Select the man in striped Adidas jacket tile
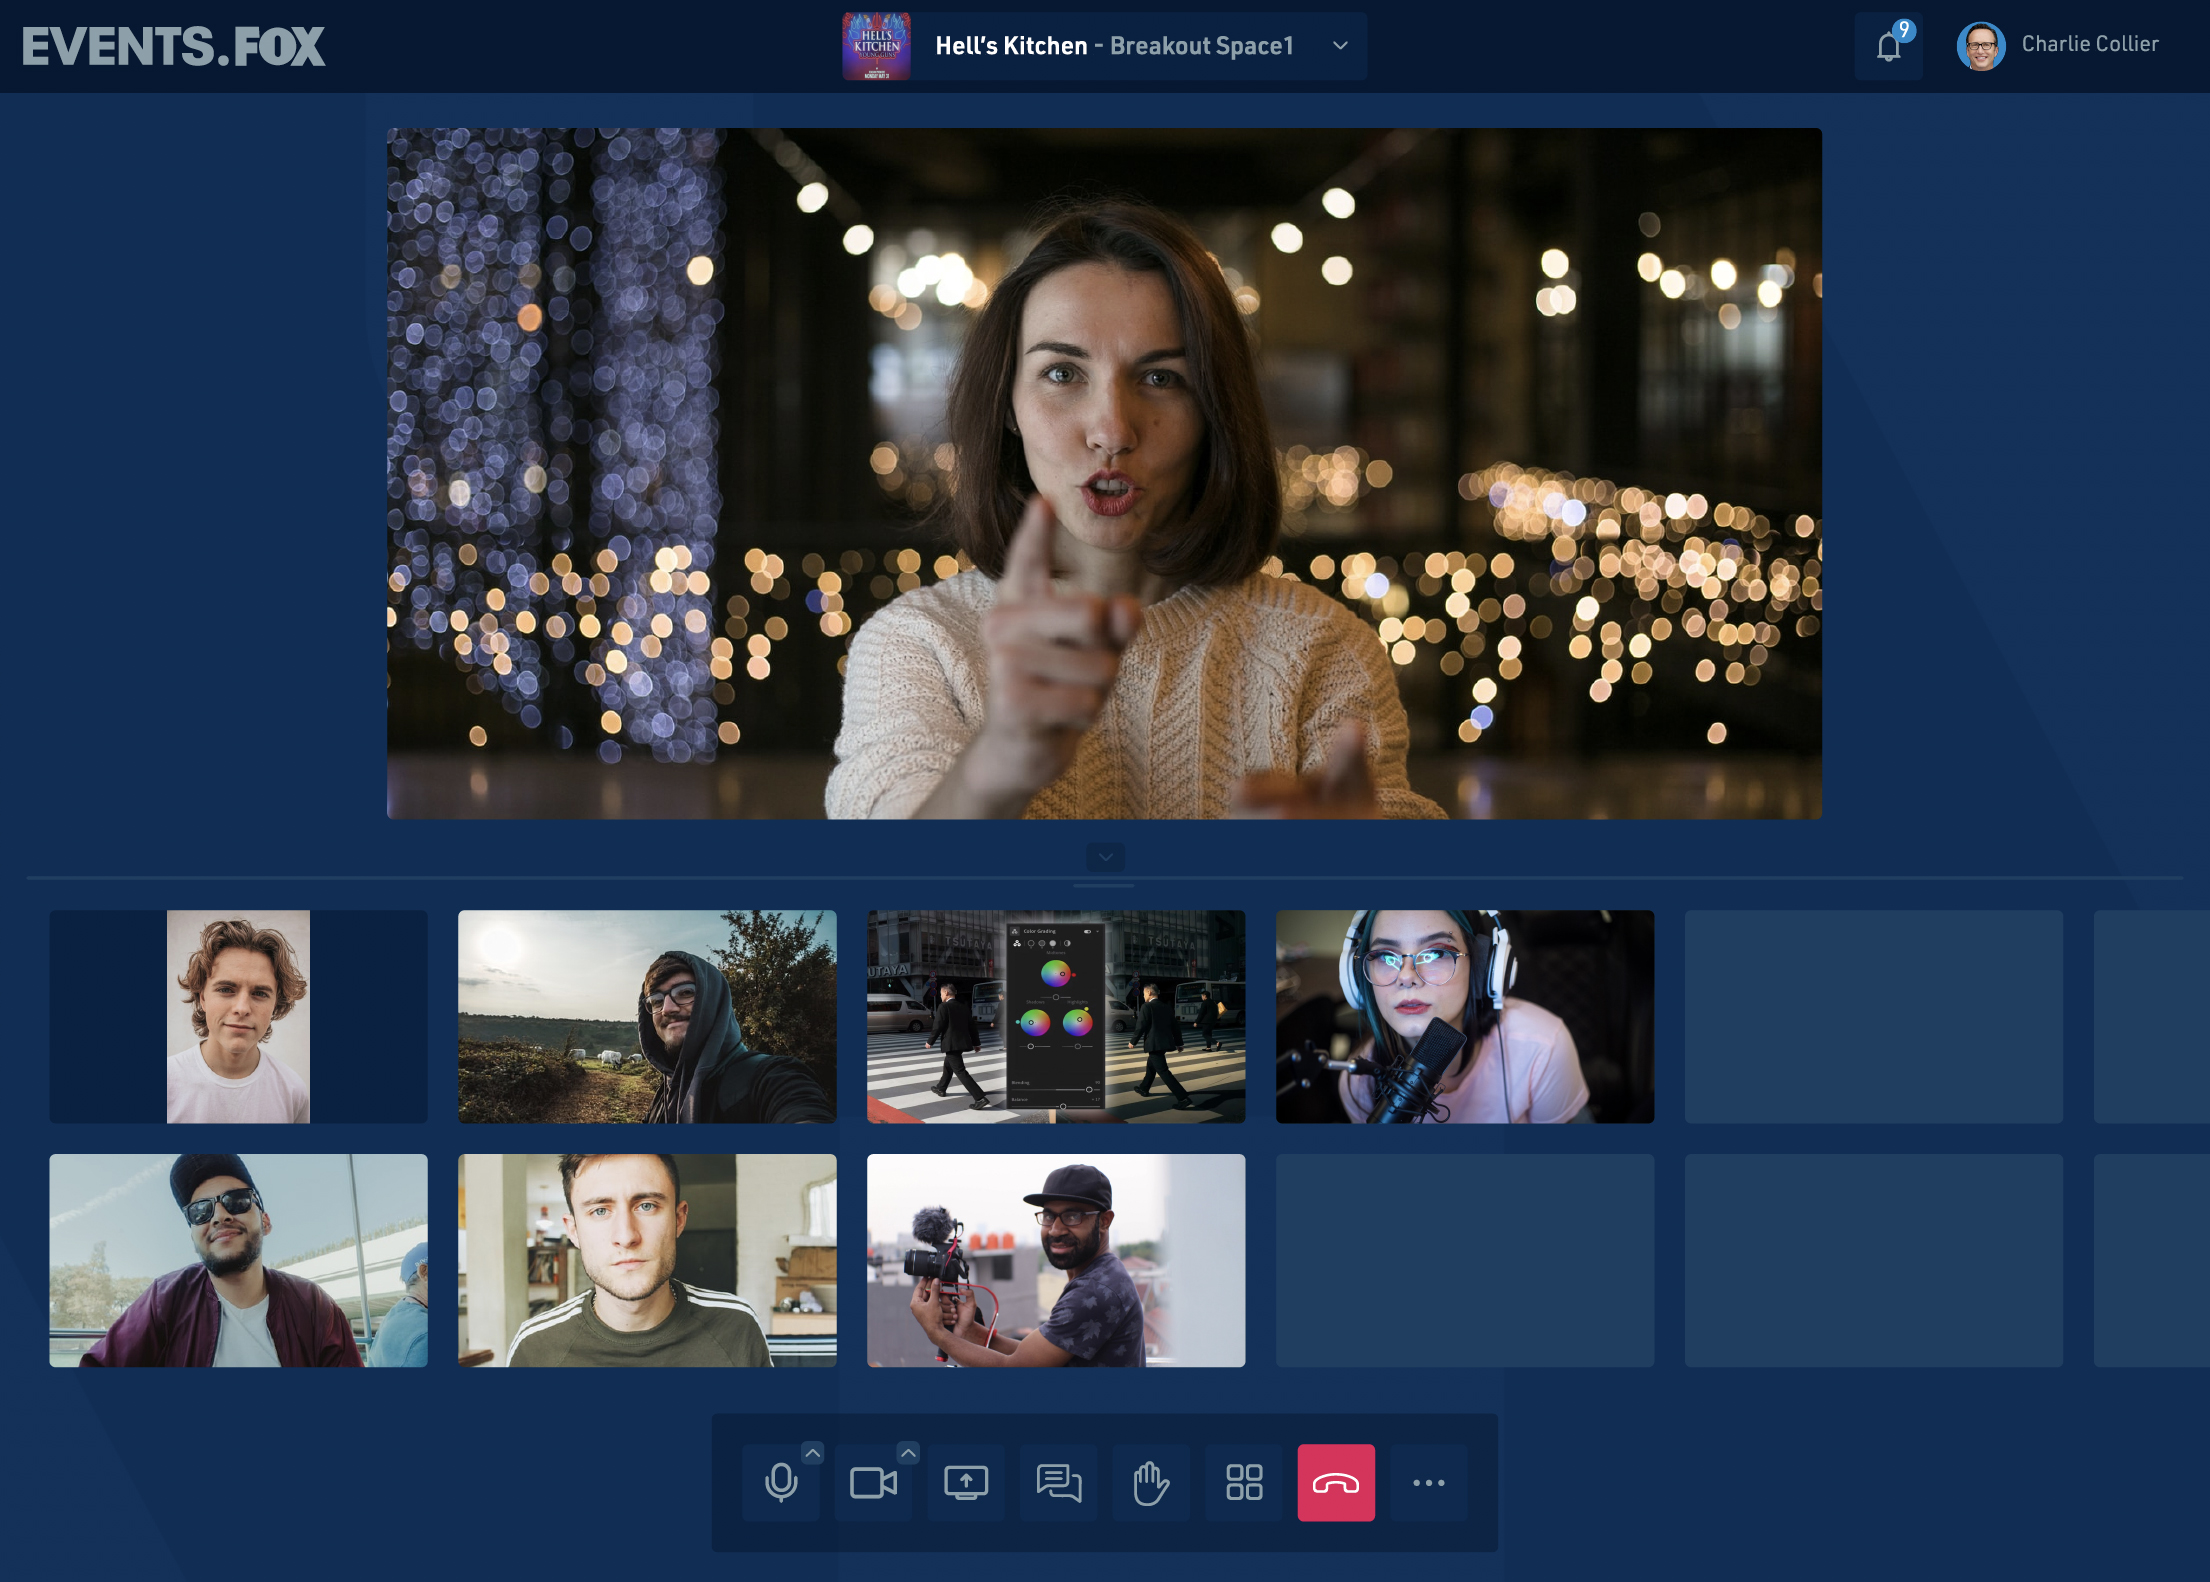 647,1261
